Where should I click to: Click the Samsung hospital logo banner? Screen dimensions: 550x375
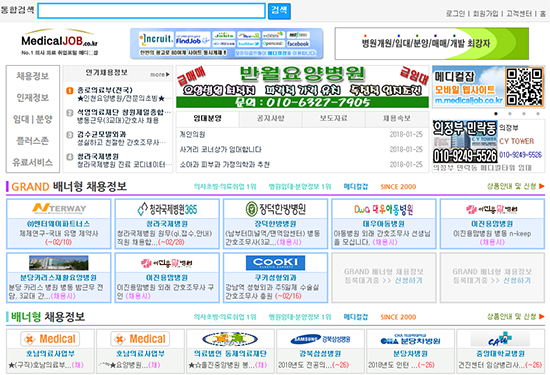pos(320,339)
